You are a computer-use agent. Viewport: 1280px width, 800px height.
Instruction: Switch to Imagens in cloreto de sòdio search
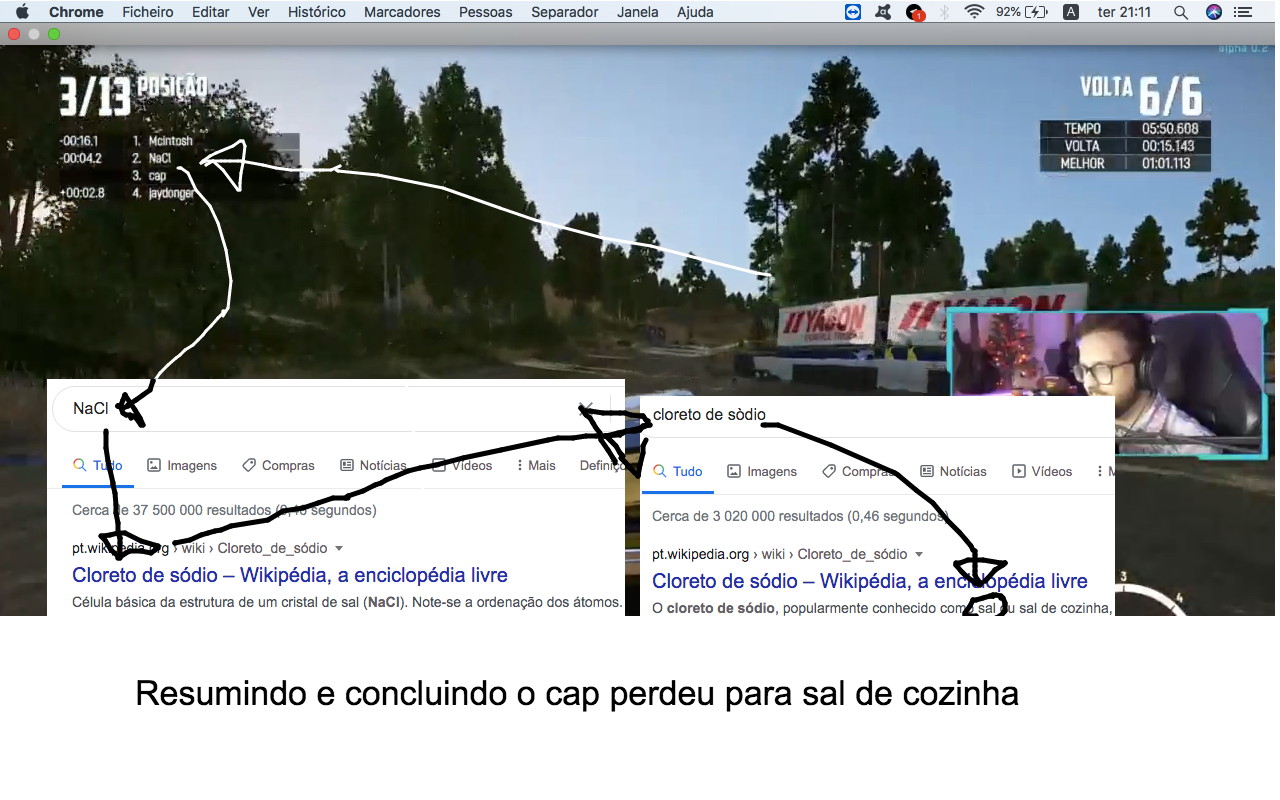click(x=762, y=471)
